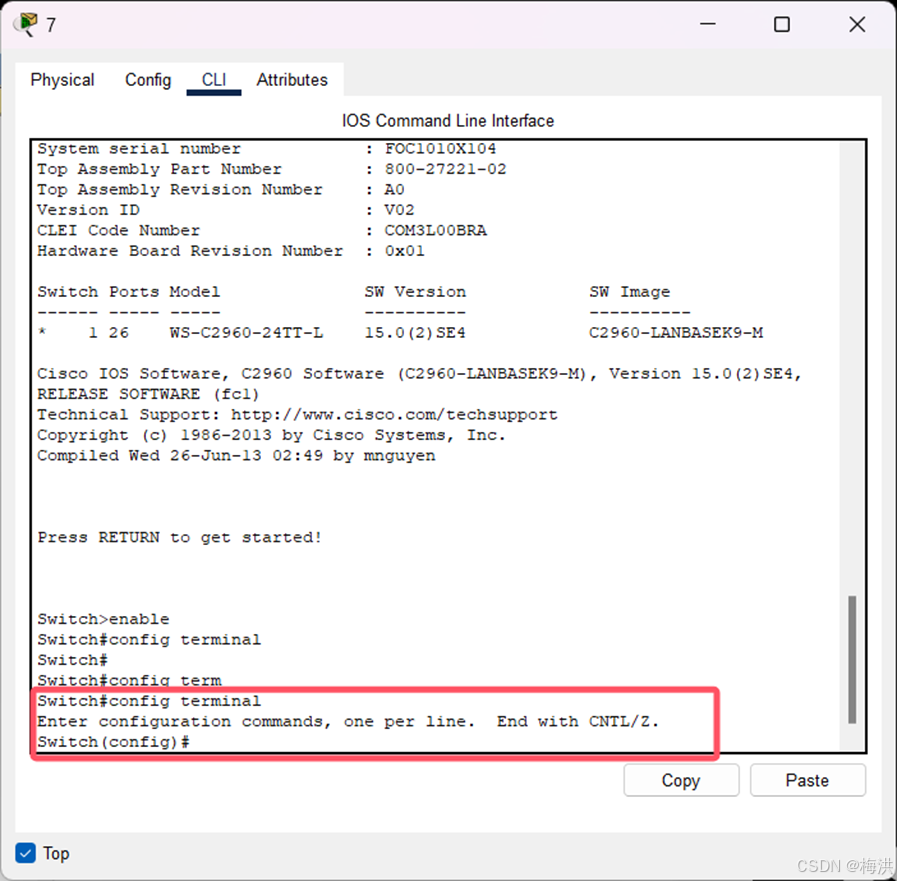
Task: Click the '800-27221-02' part number
Action: (x=445, y=169)
